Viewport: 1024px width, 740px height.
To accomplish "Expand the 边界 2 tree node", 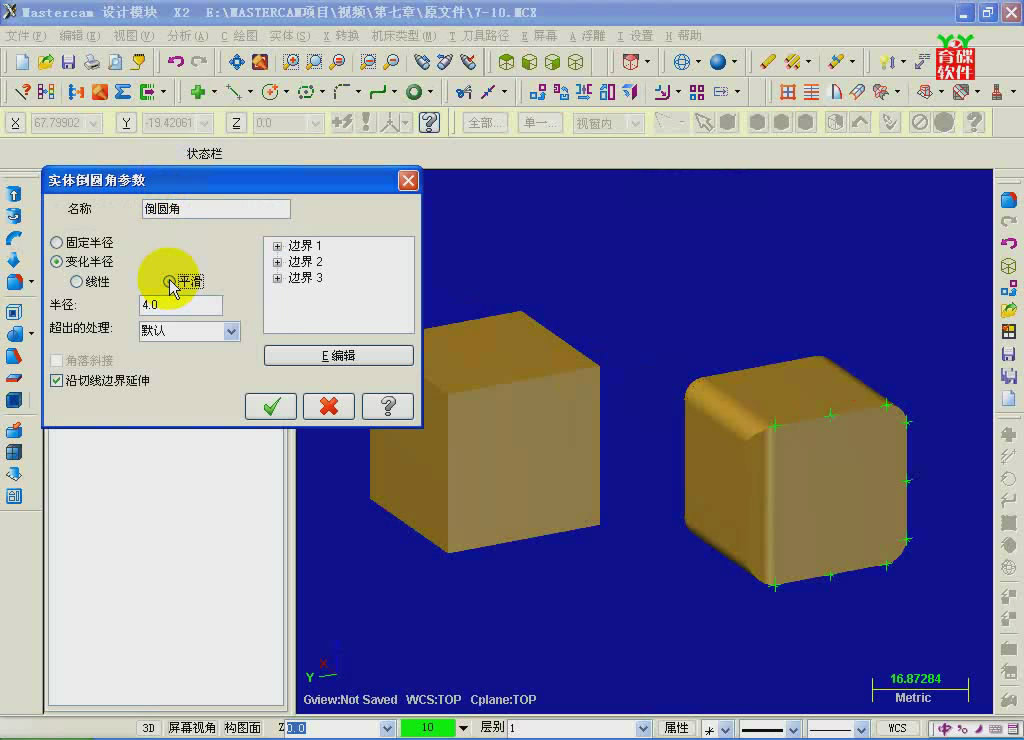I will coord(277,262).
